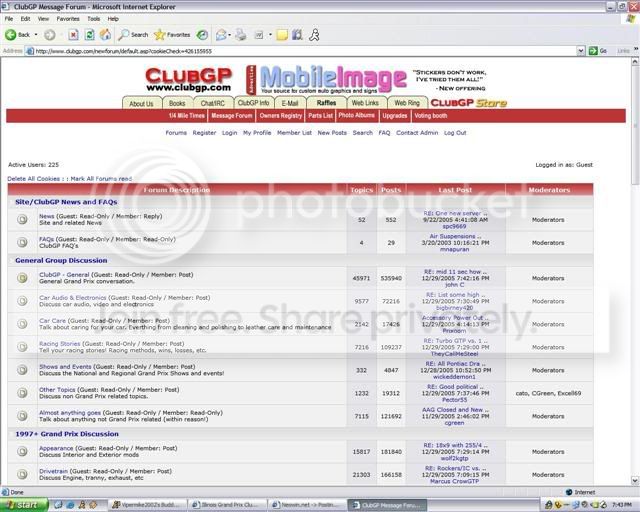This screenshot has height=512, width=640.
Task: Click the vertical scrollbar down arrow
Action: pos(635,480)
